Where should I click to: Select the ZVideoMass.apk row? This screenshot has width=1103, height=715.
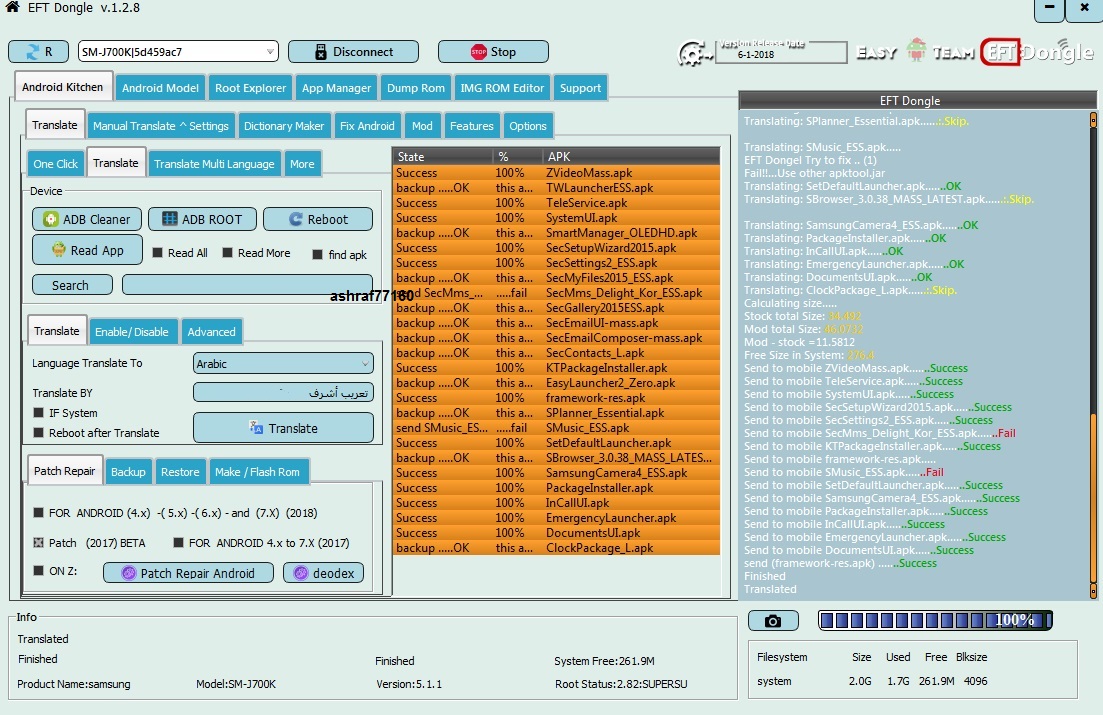[x=556, y=172]
